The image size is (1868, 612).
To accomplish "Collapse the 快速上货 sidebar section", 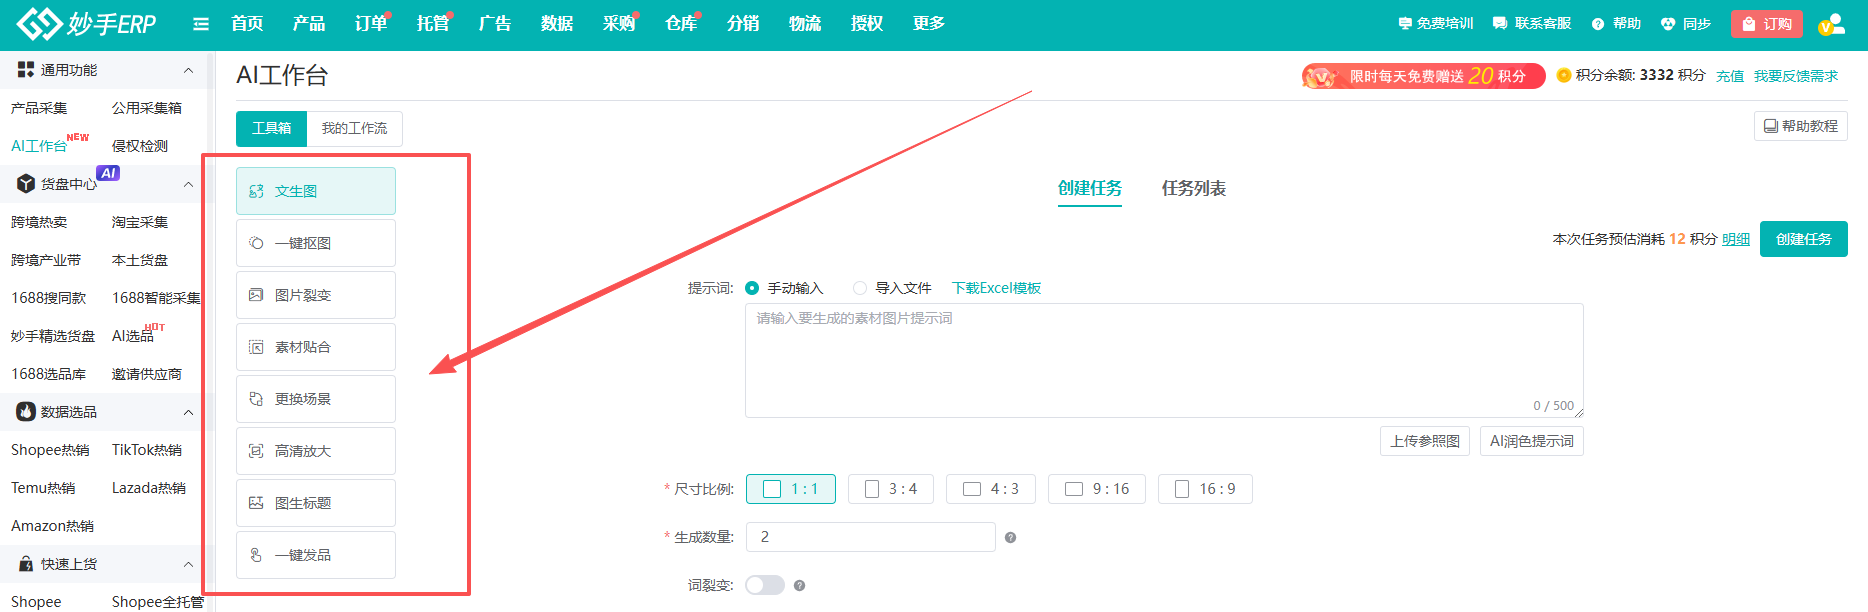I will pyautogui.click(x=188, y=564).
